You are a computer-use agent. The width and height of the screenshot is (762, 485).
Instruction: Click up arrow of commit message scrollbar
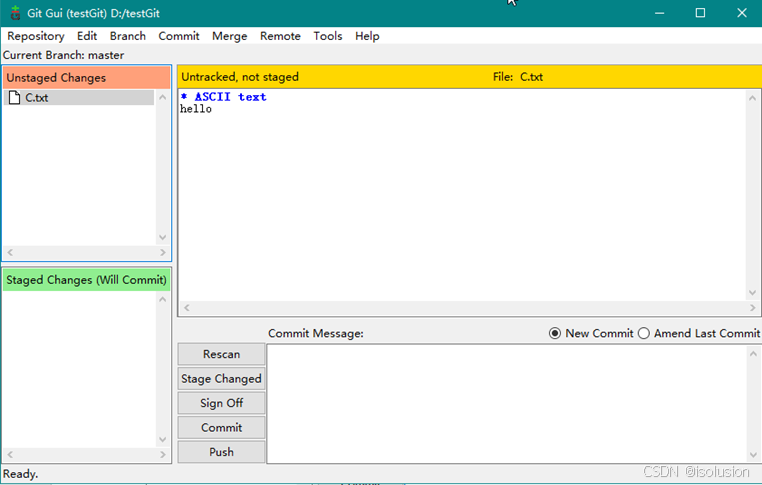[x=753, y=354]
